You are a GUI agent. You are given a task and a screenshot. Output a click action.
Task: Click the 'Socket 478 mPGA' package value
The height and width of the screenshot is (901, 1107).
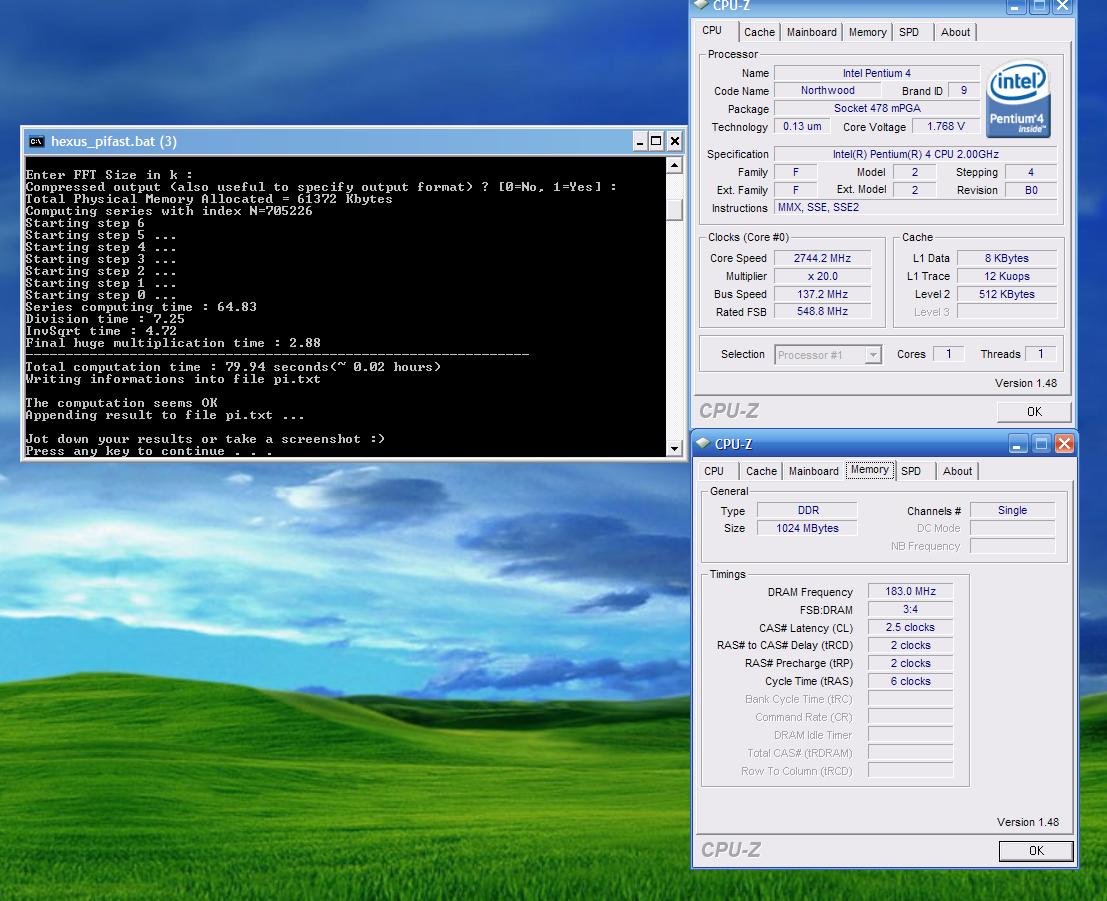pyautogui.click(x=877, y=108)
